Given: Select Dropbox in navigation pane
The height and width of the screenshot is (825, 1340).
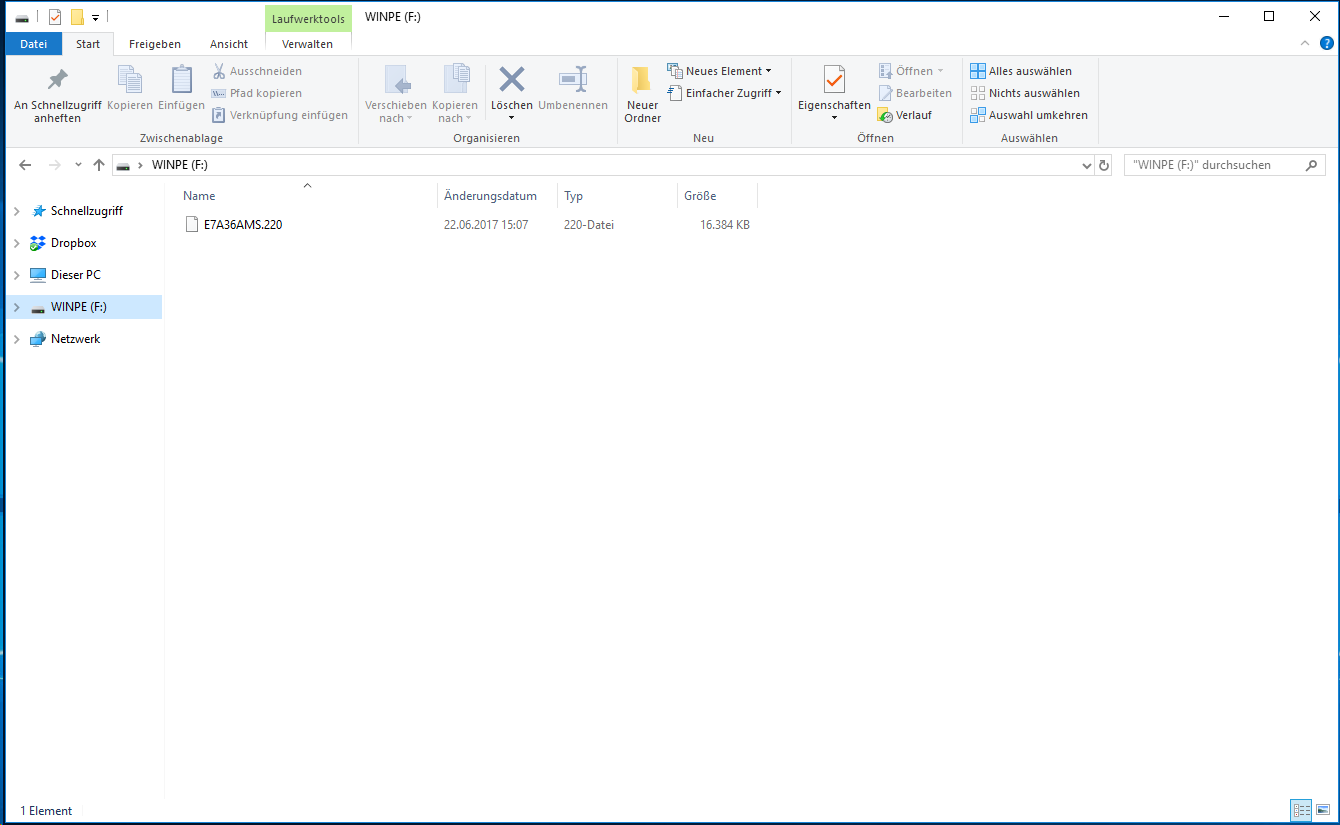Looking at the screenshot, I should tap(74, 243).
